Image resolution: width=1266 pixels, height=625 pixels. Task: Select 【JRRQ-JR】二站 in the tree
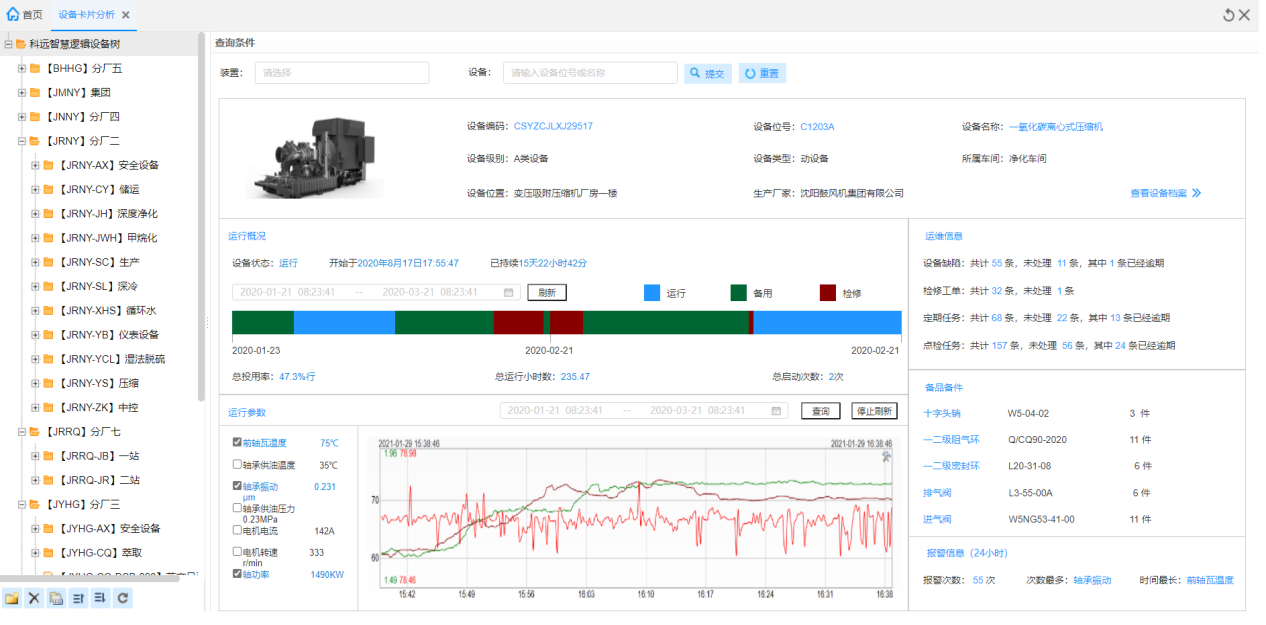(x=99, y=480)
